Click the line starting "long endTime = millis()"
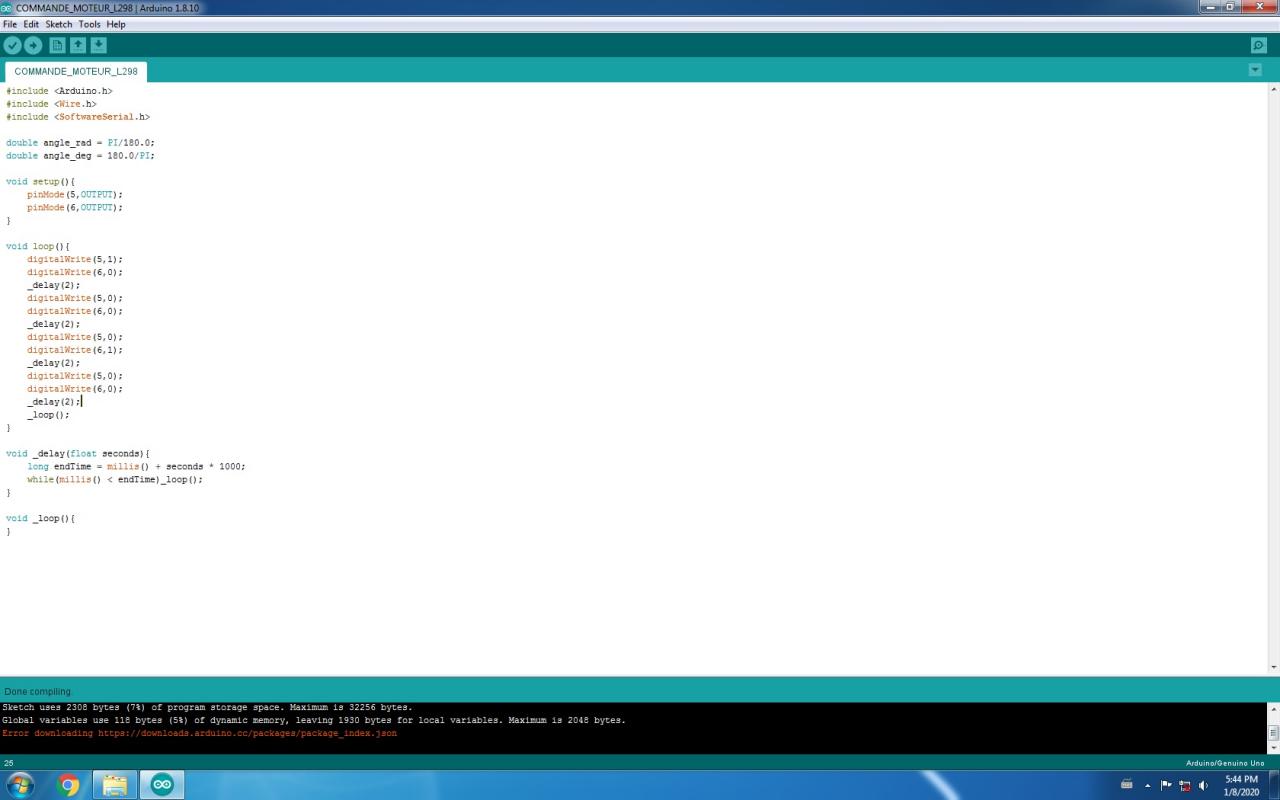The image size is (1280, 800). click(136, 467)
